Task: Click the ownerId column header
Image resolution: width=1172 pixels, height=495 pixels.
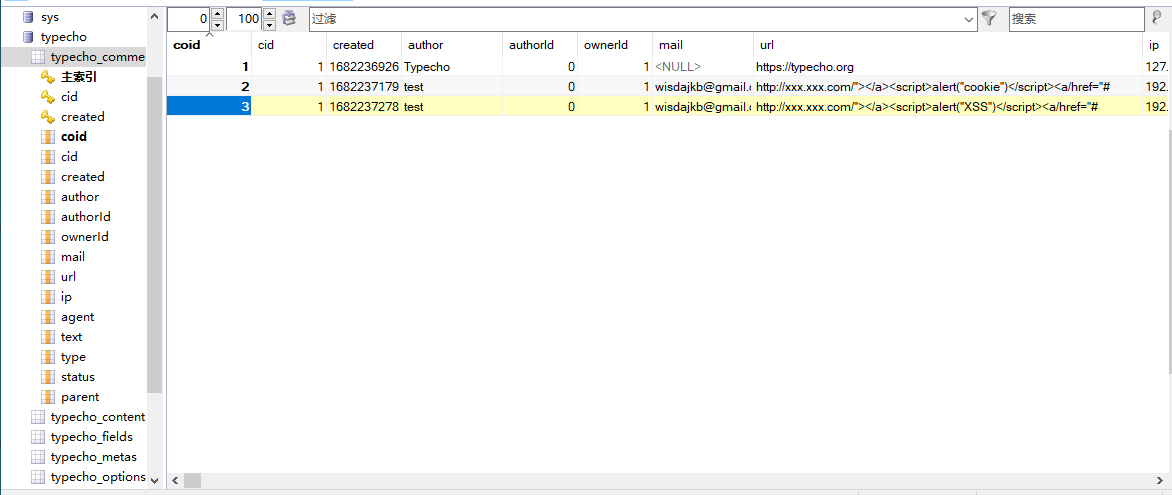Action: tap(615, 45)
